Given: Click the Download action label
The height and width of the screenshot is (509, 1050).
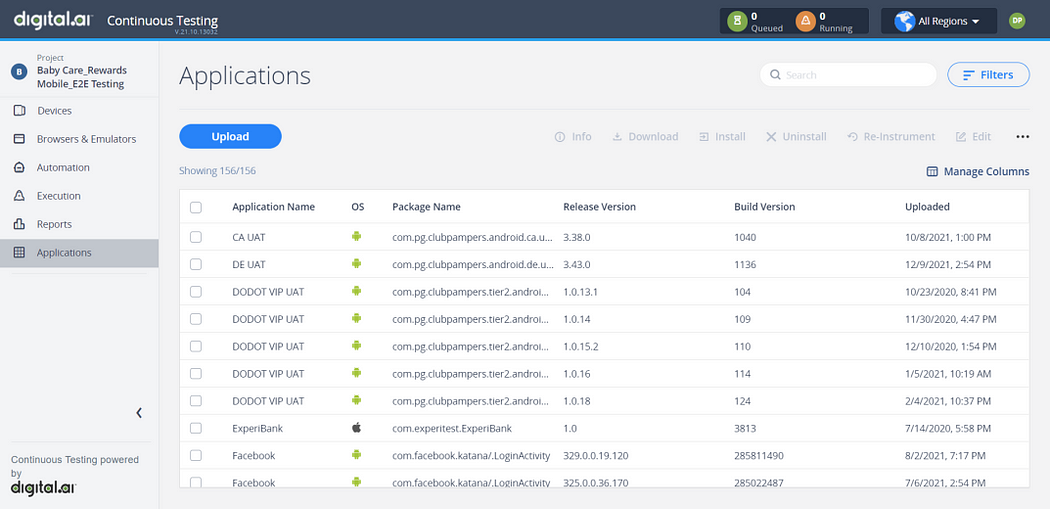Looking at the screenshot, I should tap(653, 137).
